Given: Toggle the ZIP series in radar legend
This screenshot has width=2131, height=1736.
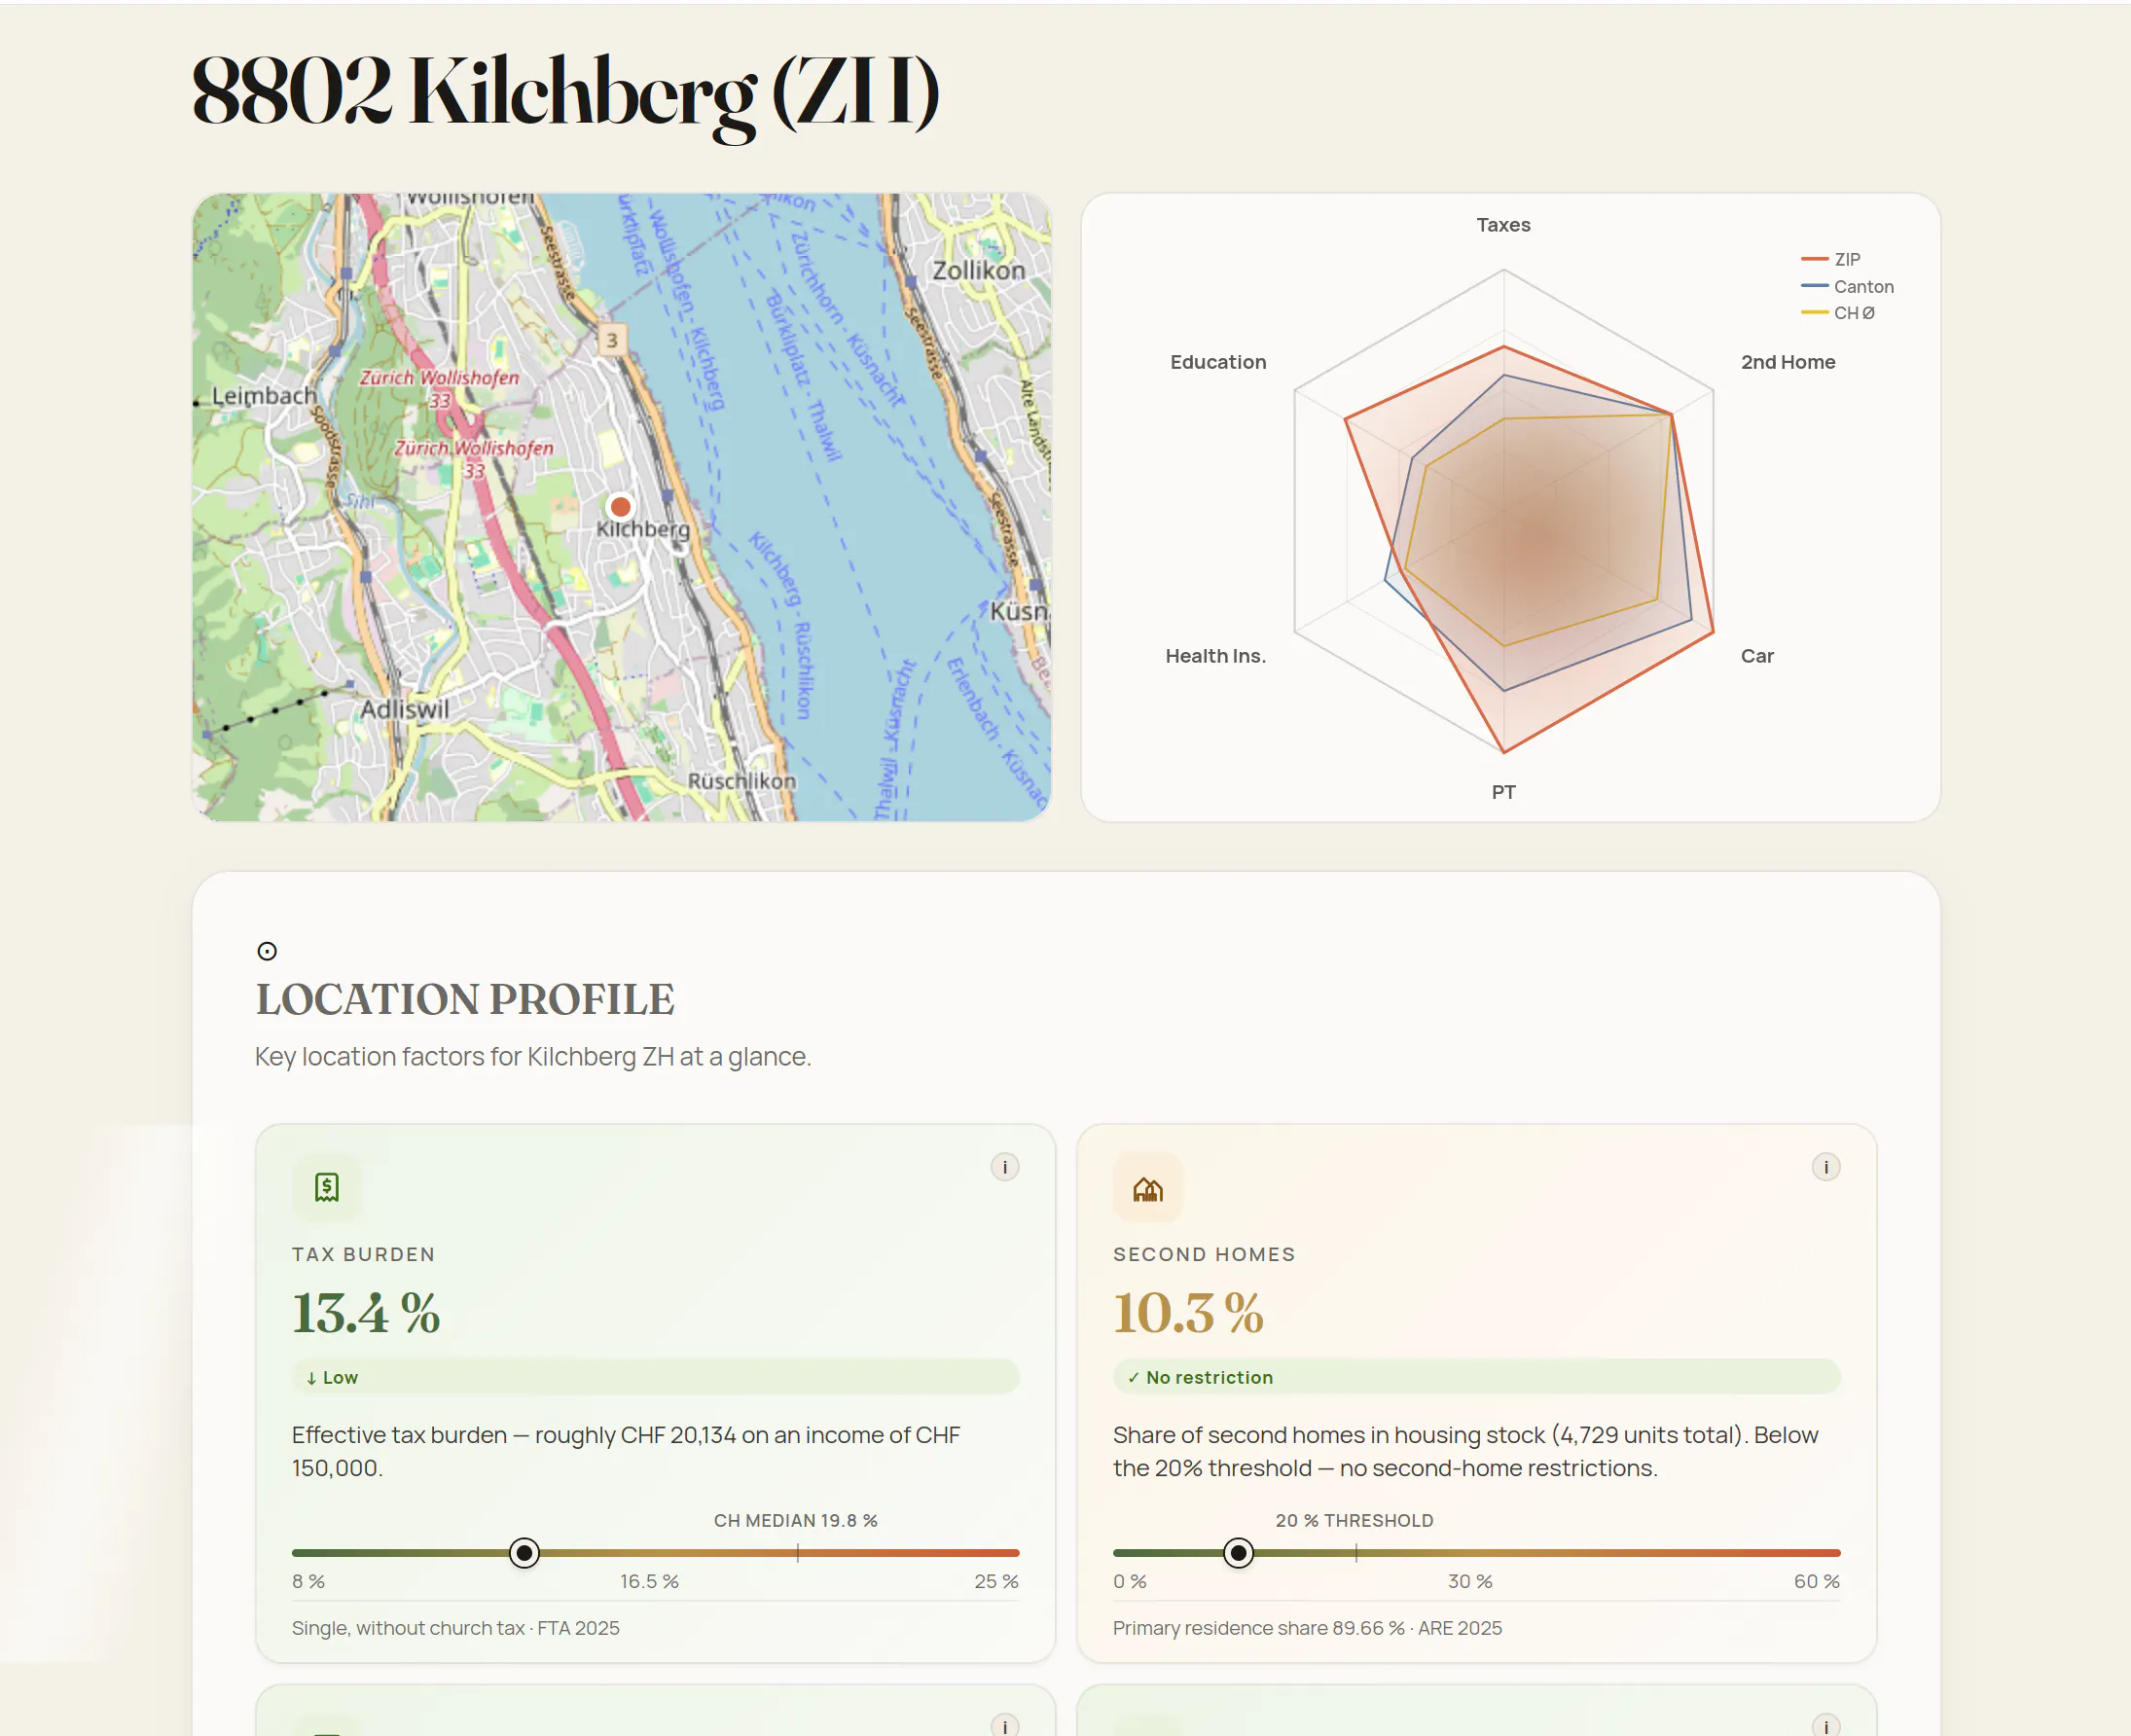Looking at the screenshot, I should (x=1831, y=259).
